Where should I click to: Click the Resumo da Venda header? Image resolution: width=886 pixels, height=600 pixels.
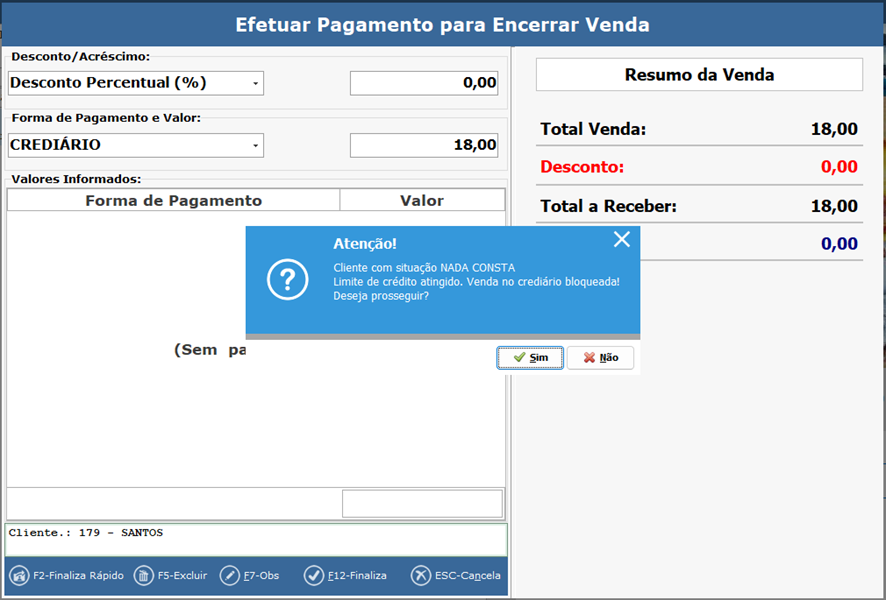[699, 75]
